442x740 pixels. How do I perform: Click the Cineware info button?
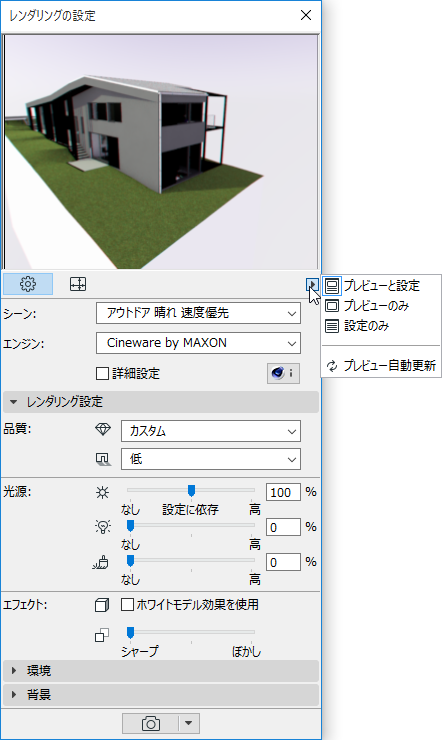283,373
